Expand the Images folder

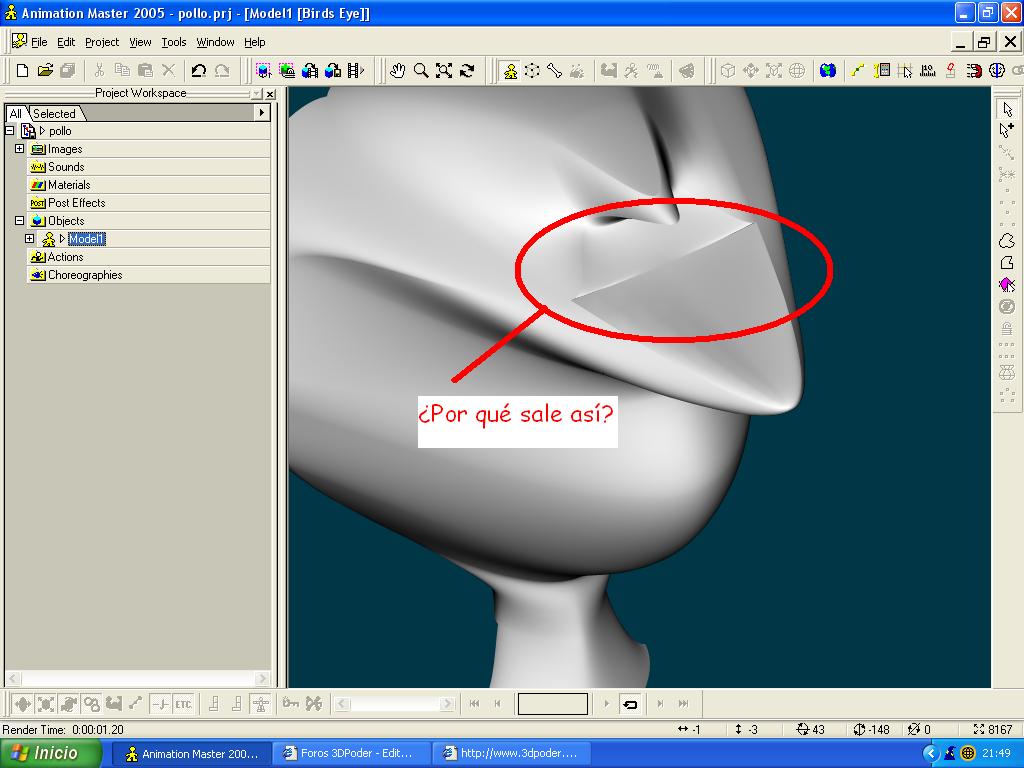20,149
